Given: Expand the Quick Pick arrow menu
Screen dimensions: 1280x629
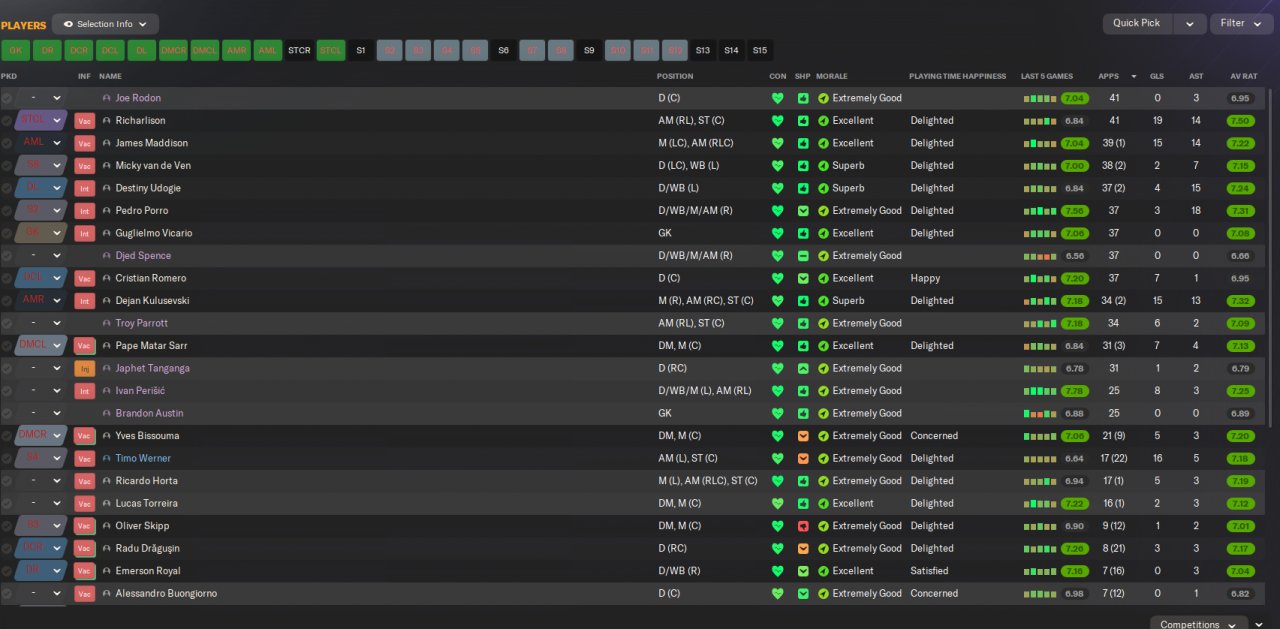Looking at the screenshot, I should click(1189, 23).
